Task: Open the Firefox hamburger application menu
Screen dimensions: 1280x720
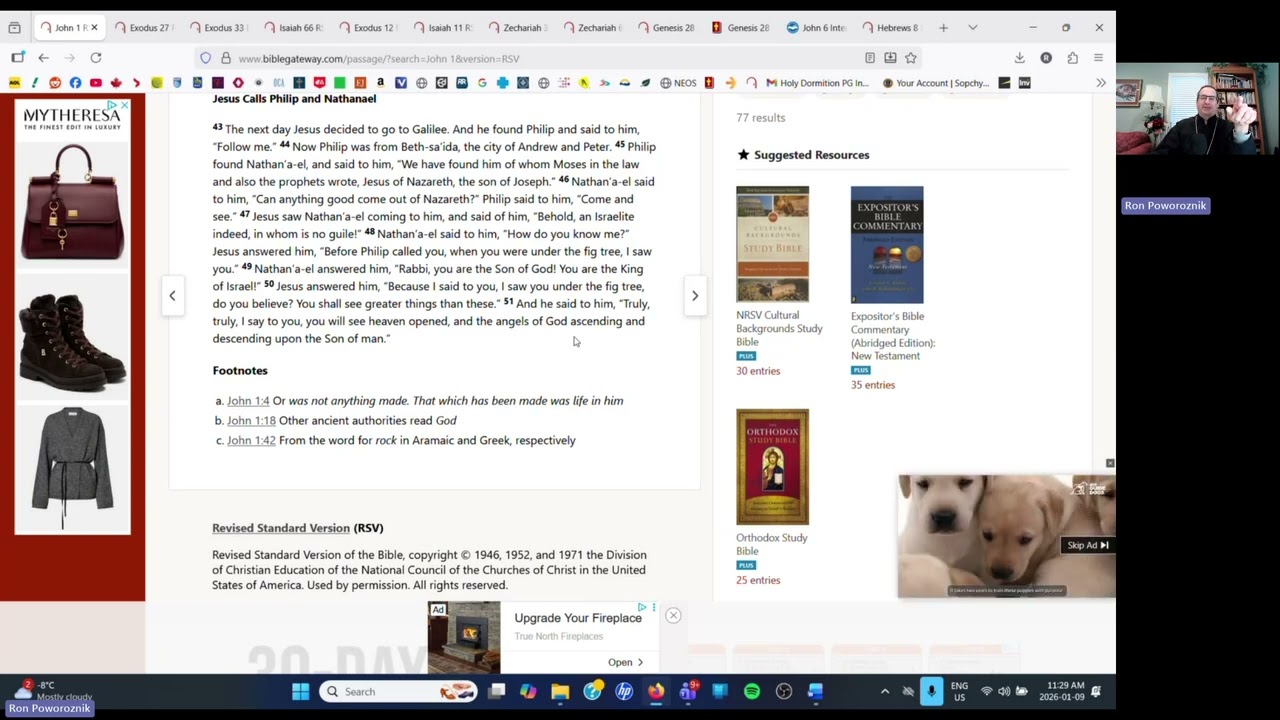Action: (x=1098, y=58)
